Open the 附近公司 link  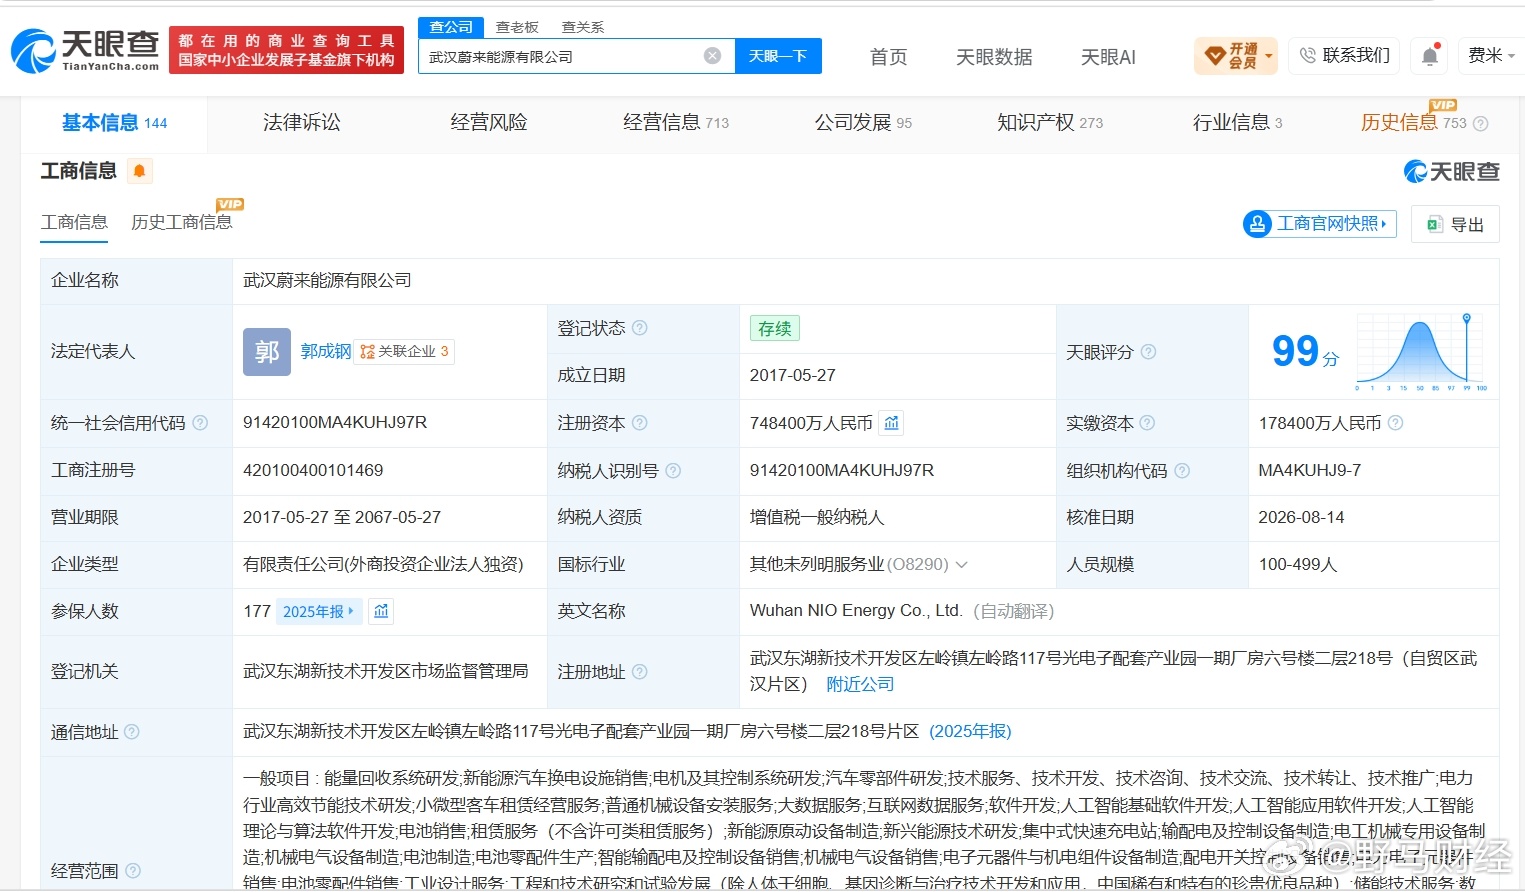860,685
